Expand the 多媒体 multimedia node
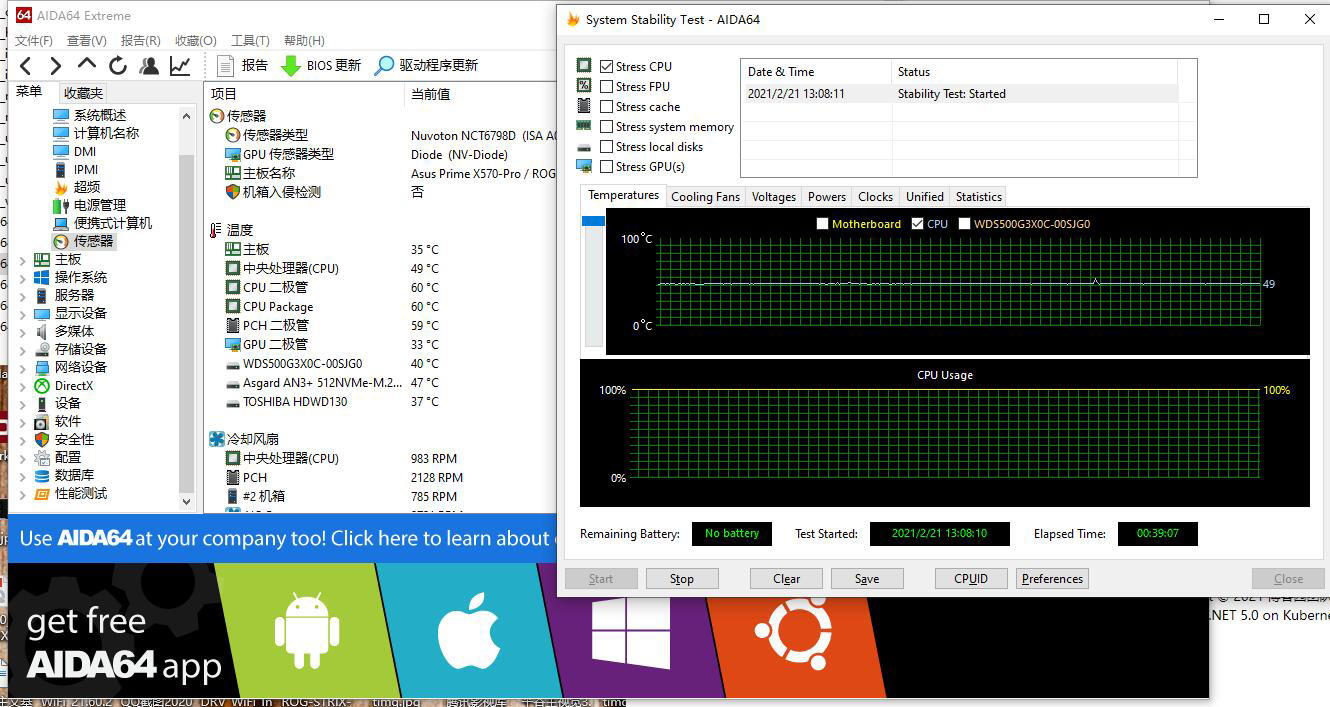1330x707 pixels. 23,331
